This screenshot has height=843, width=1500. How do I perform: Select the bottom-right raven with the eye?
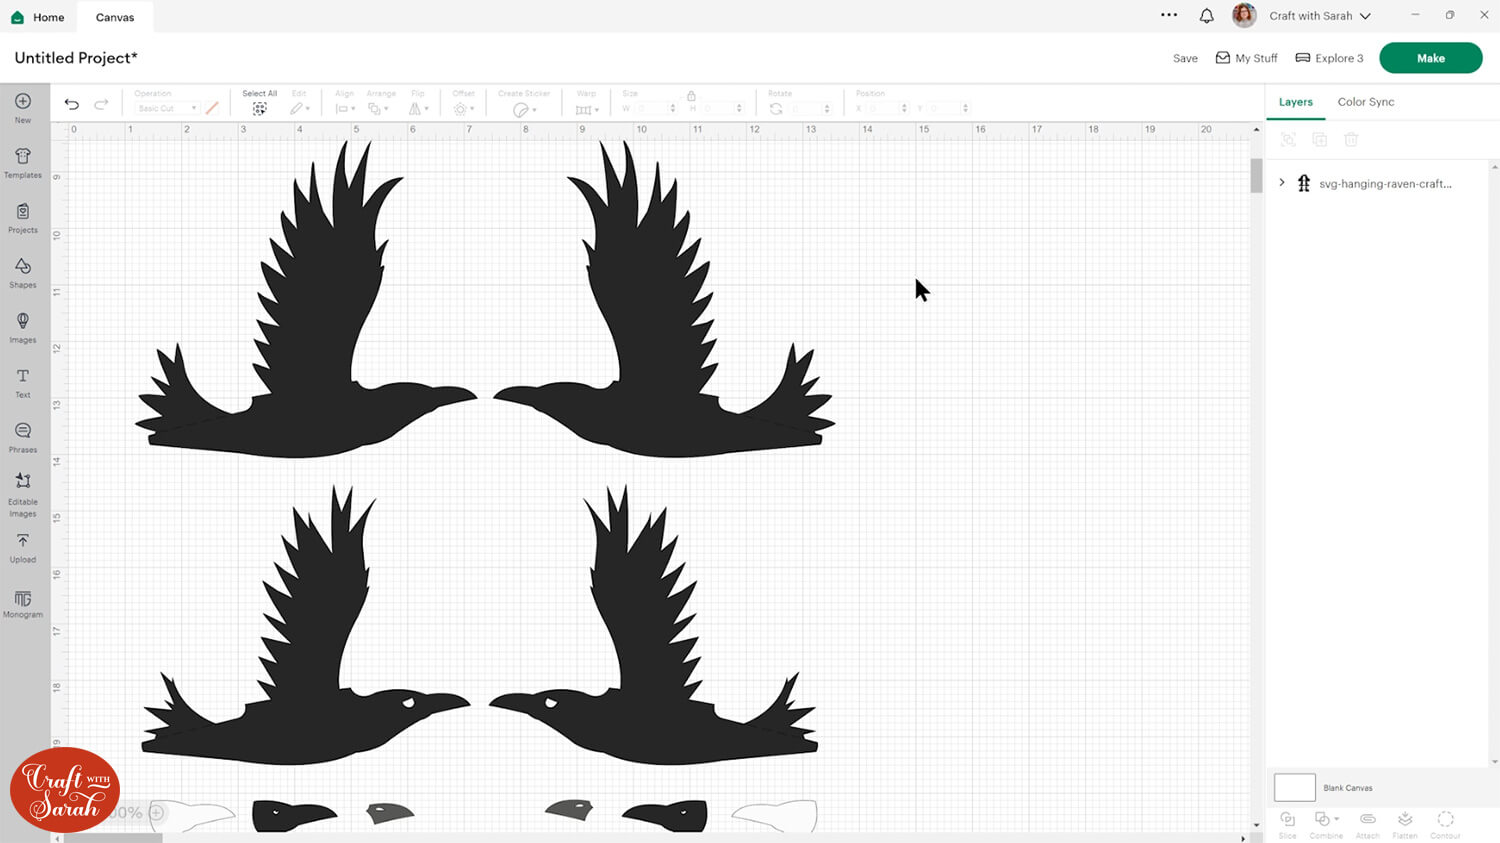654,626
